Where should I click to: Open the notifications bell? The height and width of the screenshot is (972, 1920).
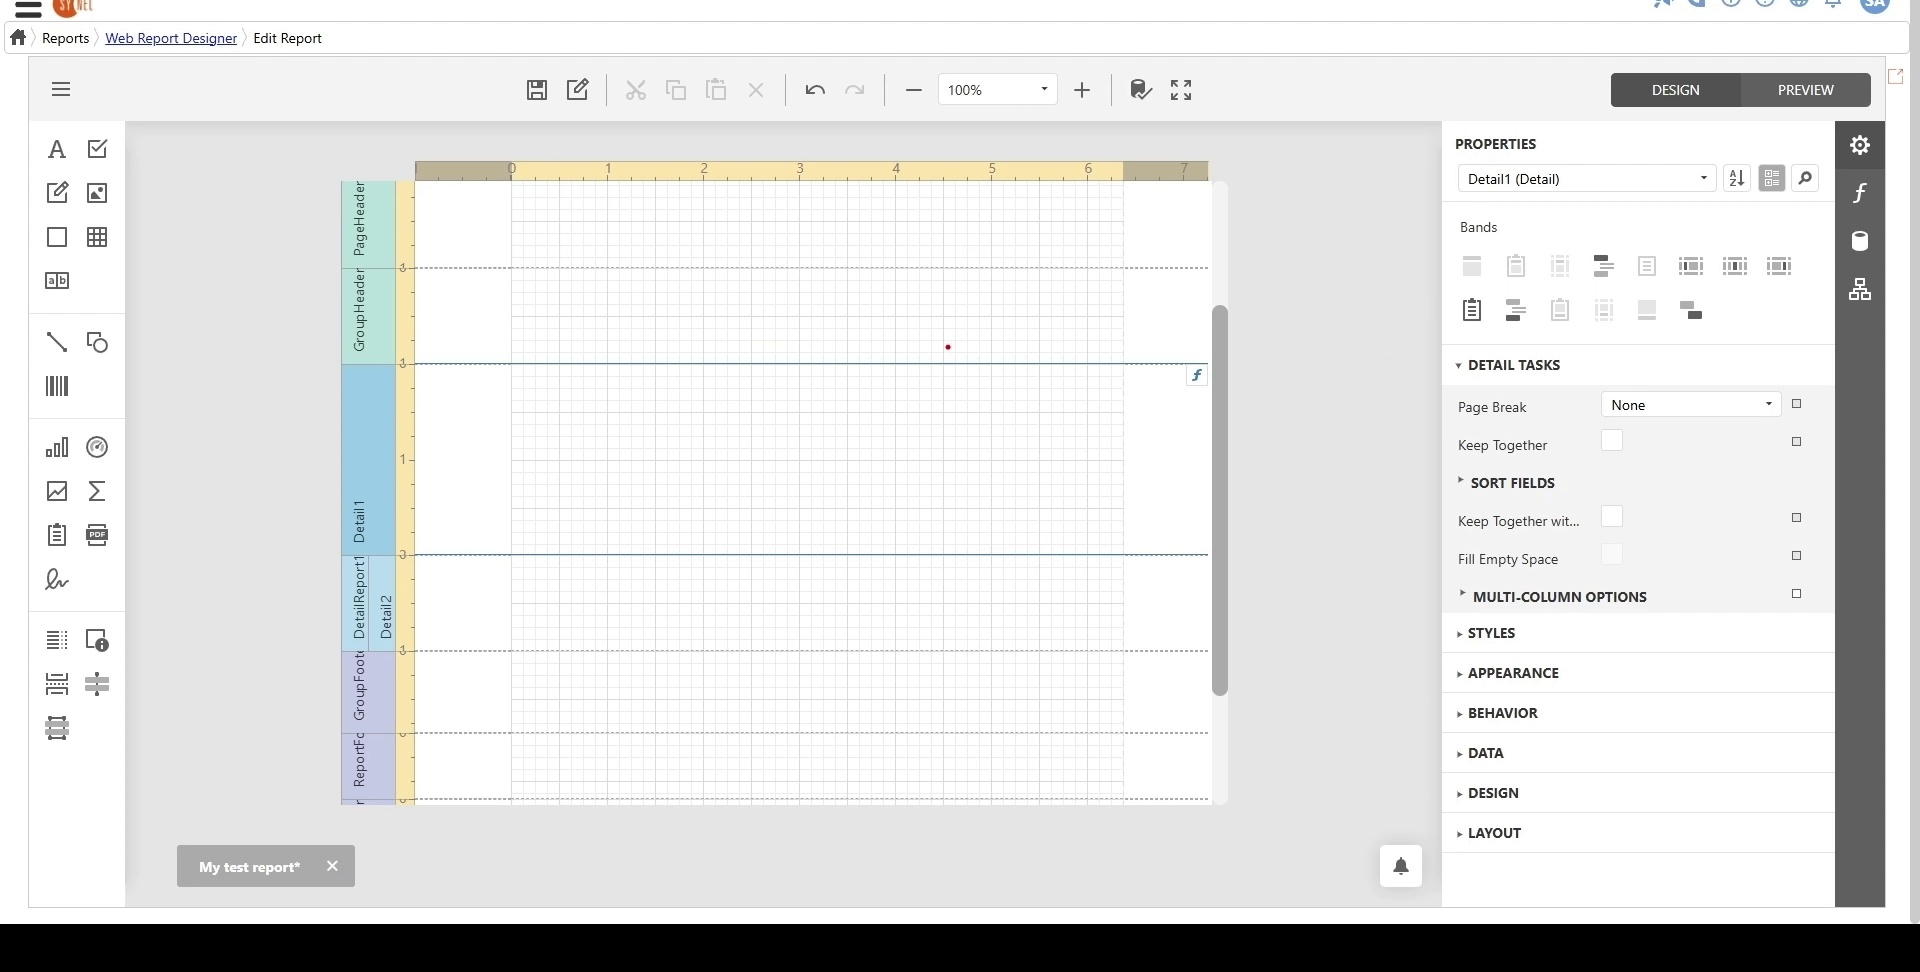pos(1401,866)
